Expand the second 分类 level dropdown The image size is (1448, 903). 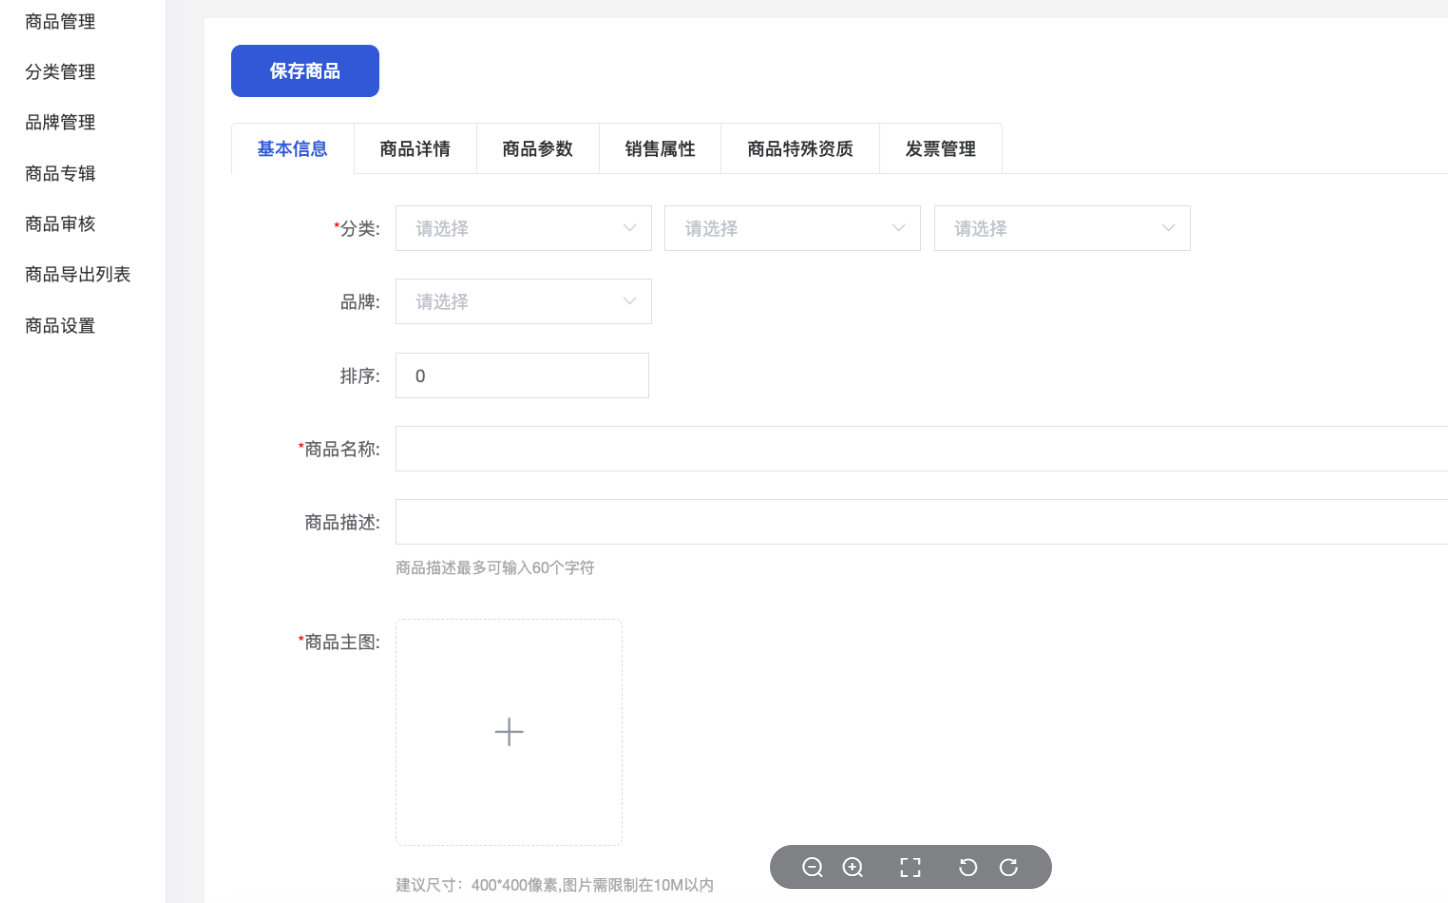coord(792,229)
